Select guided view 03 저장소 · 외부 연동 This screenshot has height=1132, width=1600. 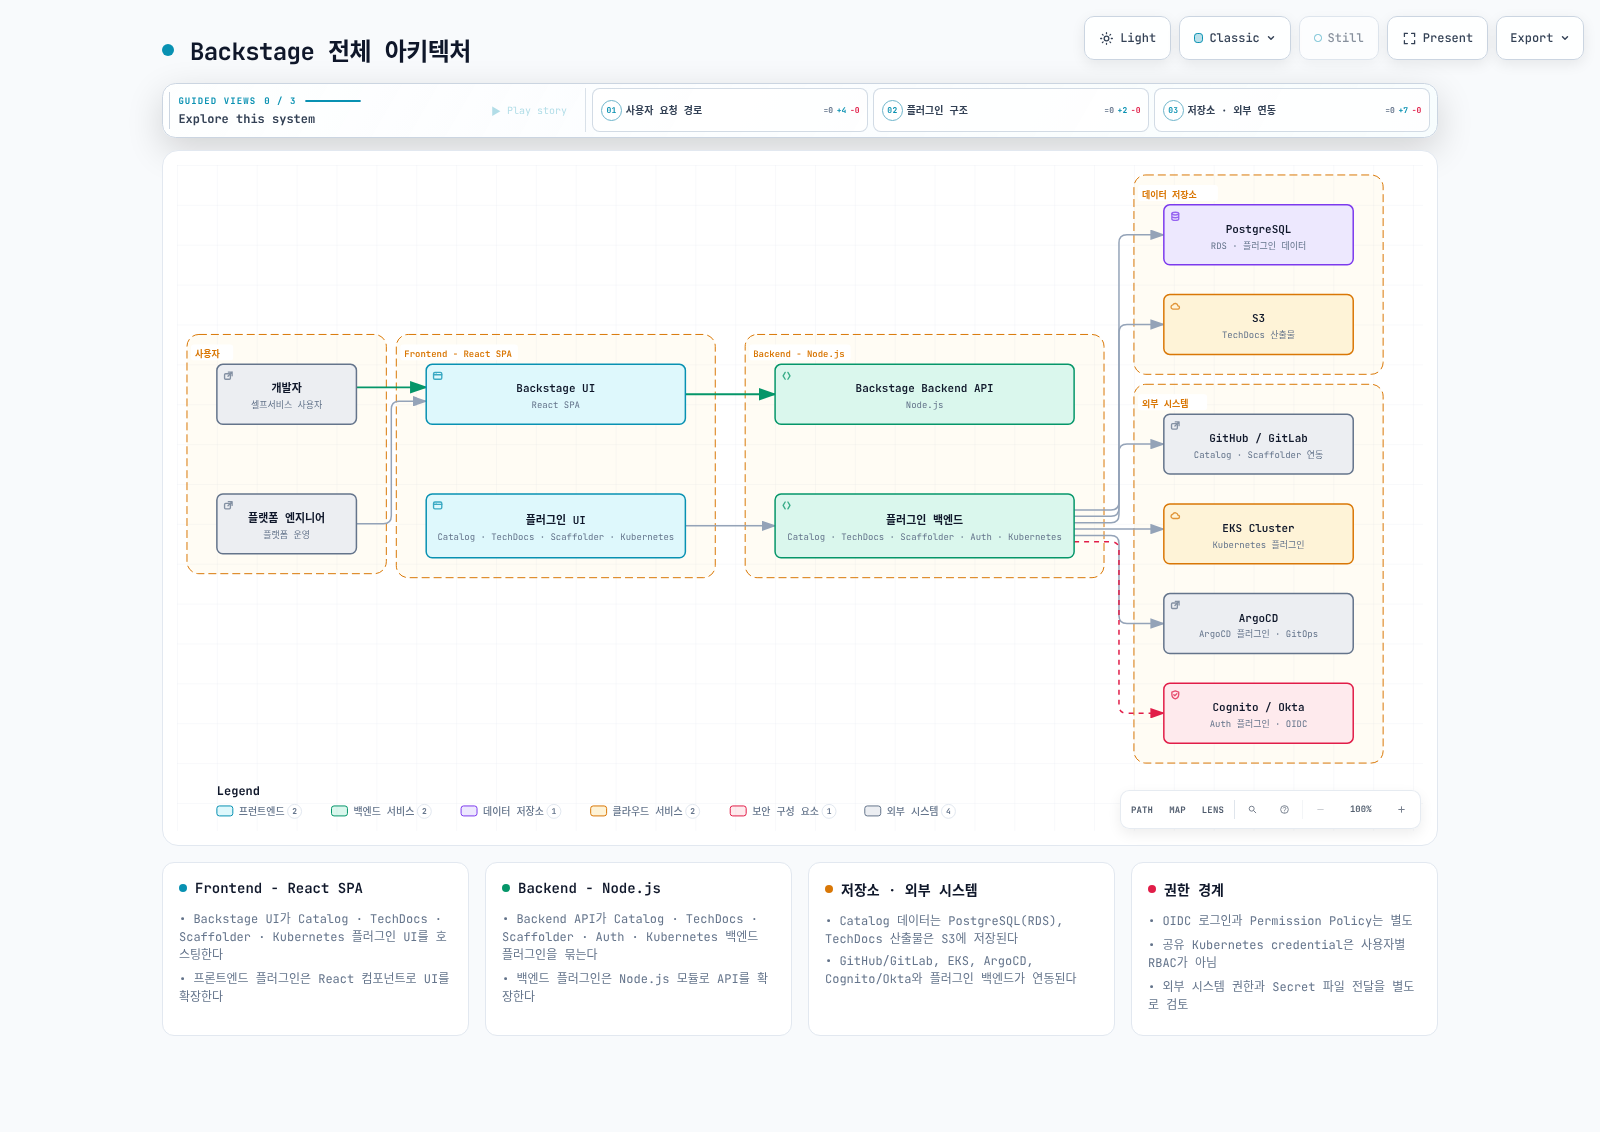click(1292, 110)
